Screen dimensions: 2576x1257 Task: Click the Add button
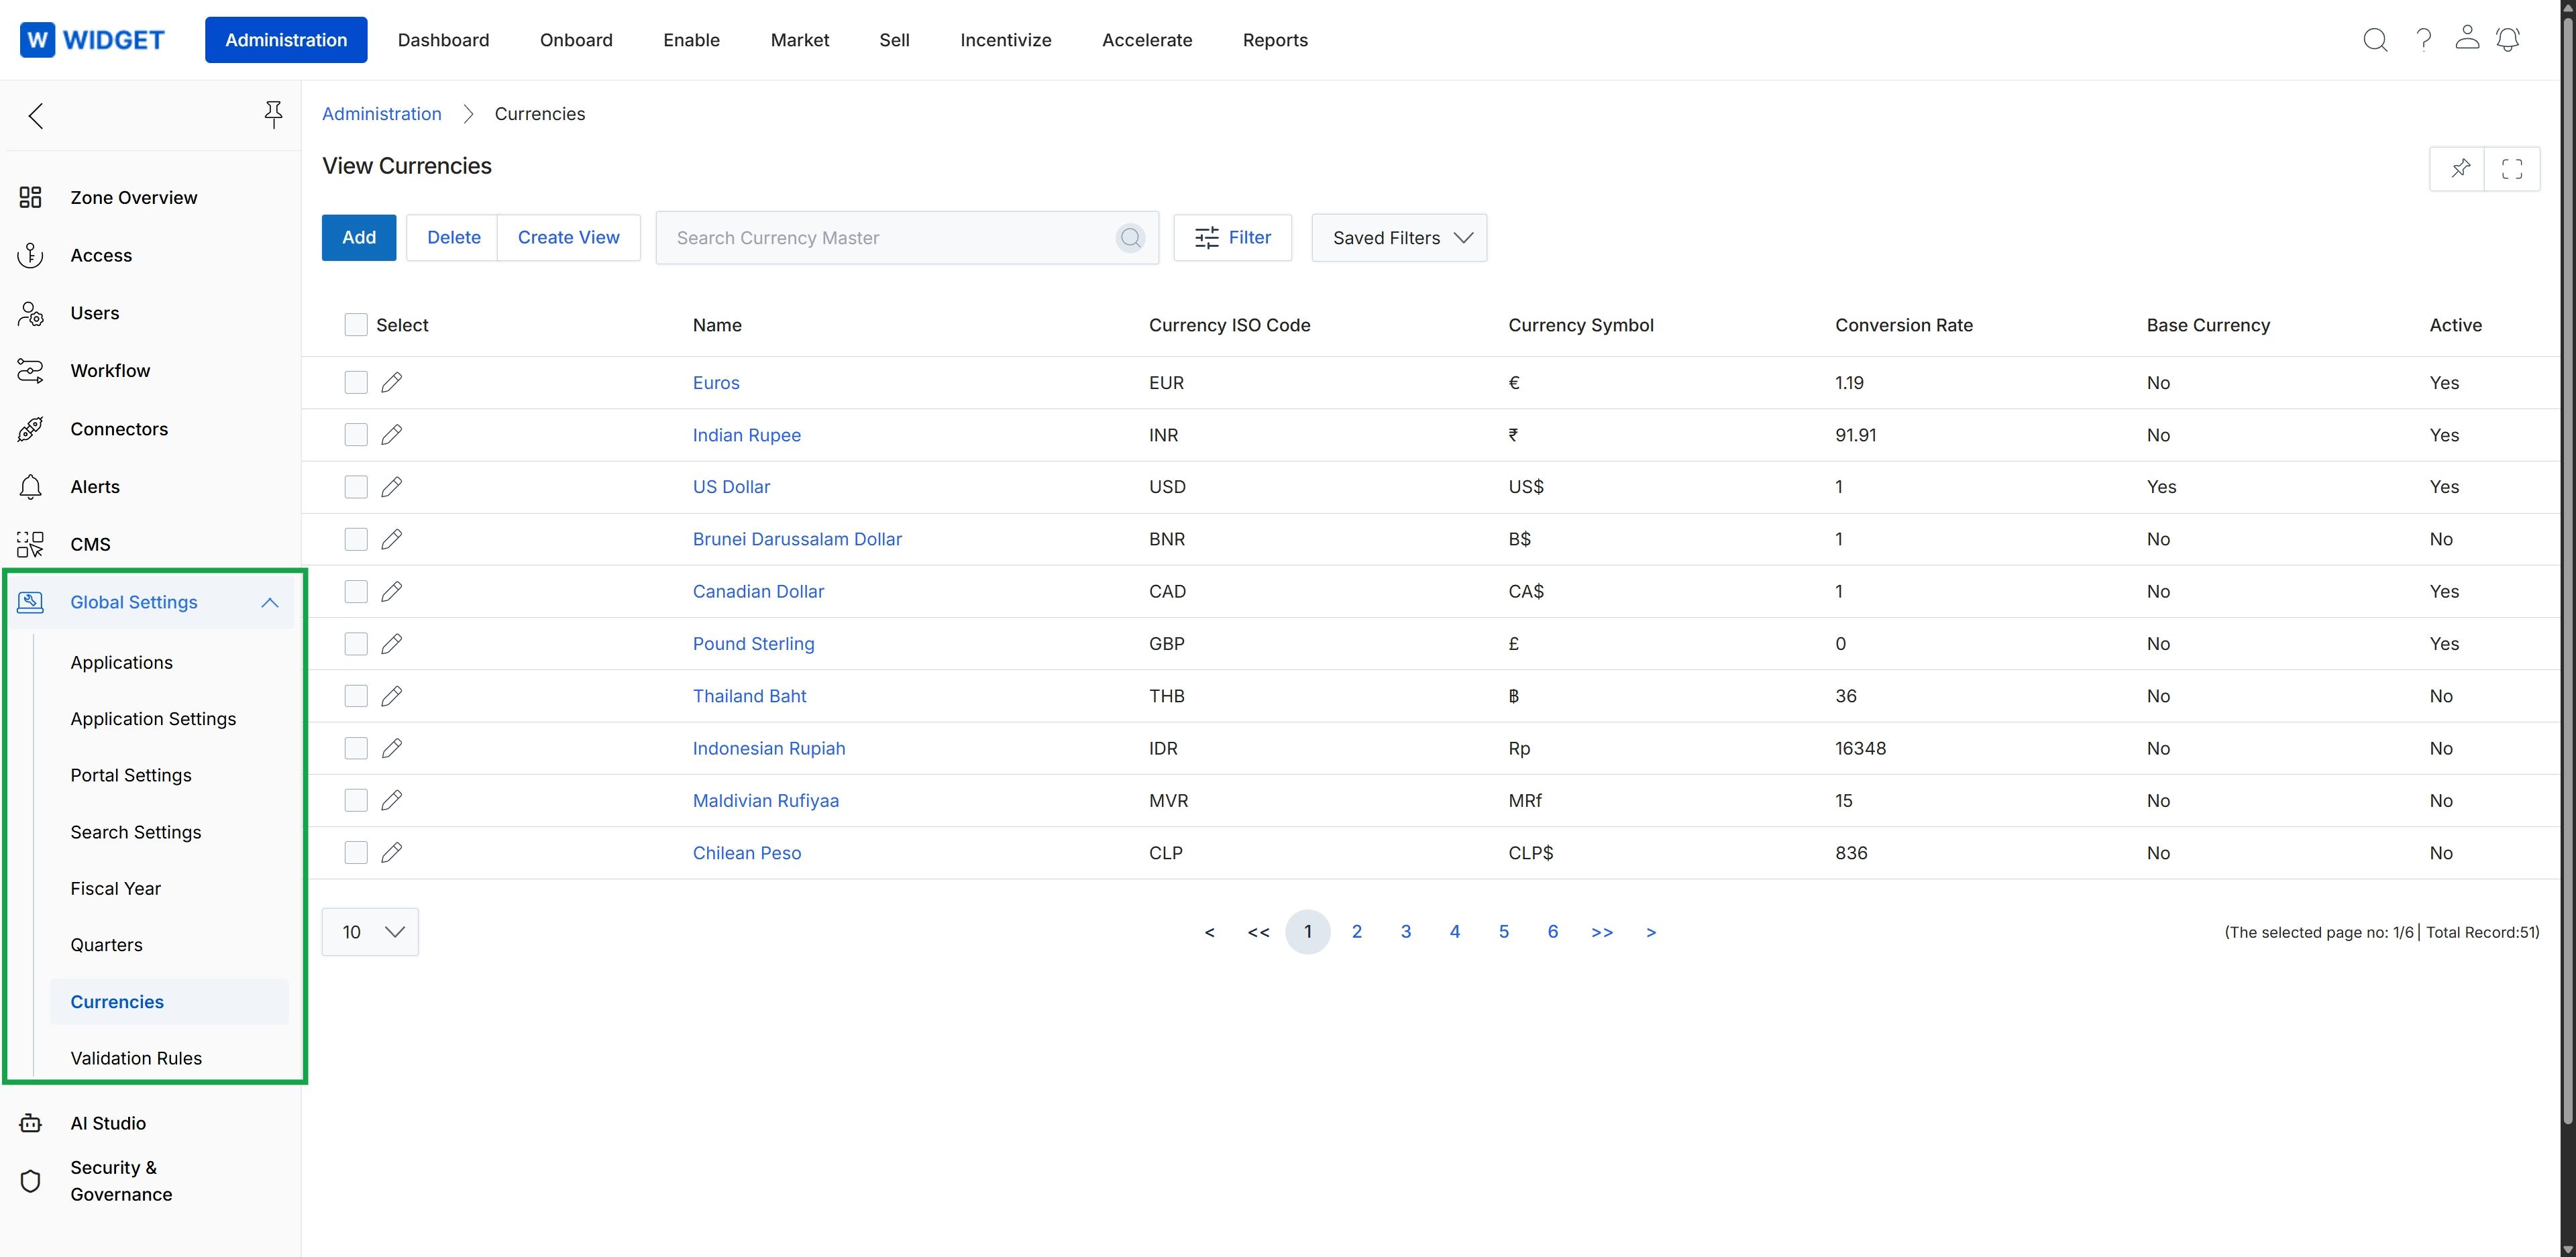[359, 238]
